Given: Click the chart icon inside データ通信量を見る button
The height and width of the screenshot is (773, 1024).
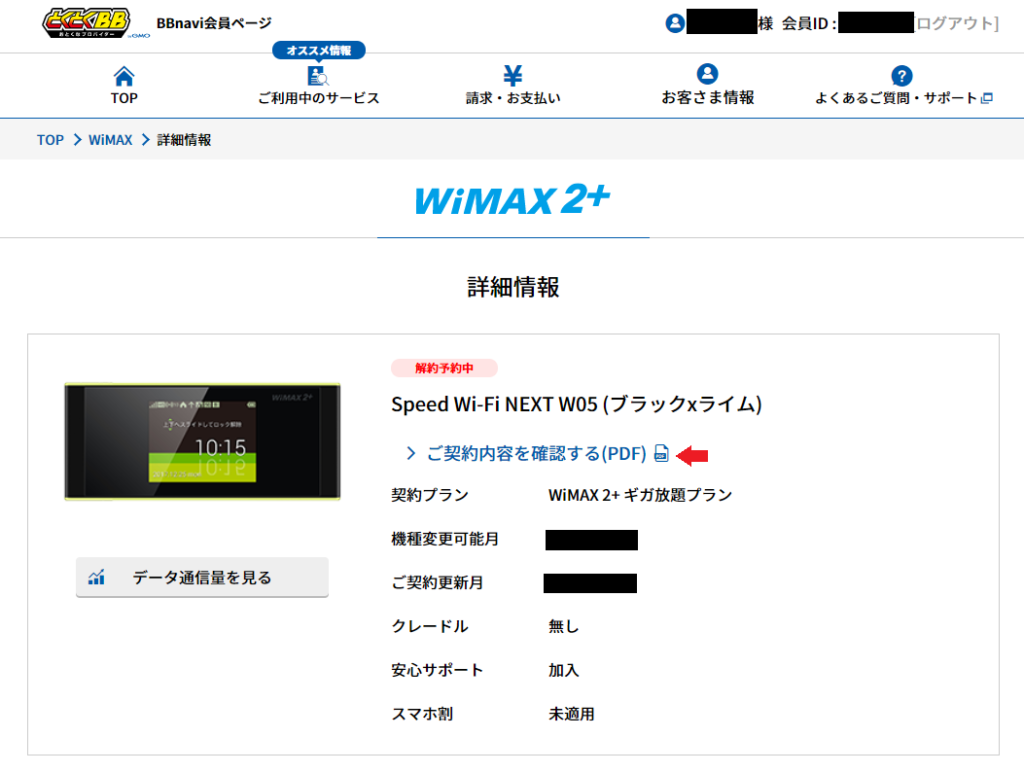Looking at the screenshot, I should click(x=97, y=576).
